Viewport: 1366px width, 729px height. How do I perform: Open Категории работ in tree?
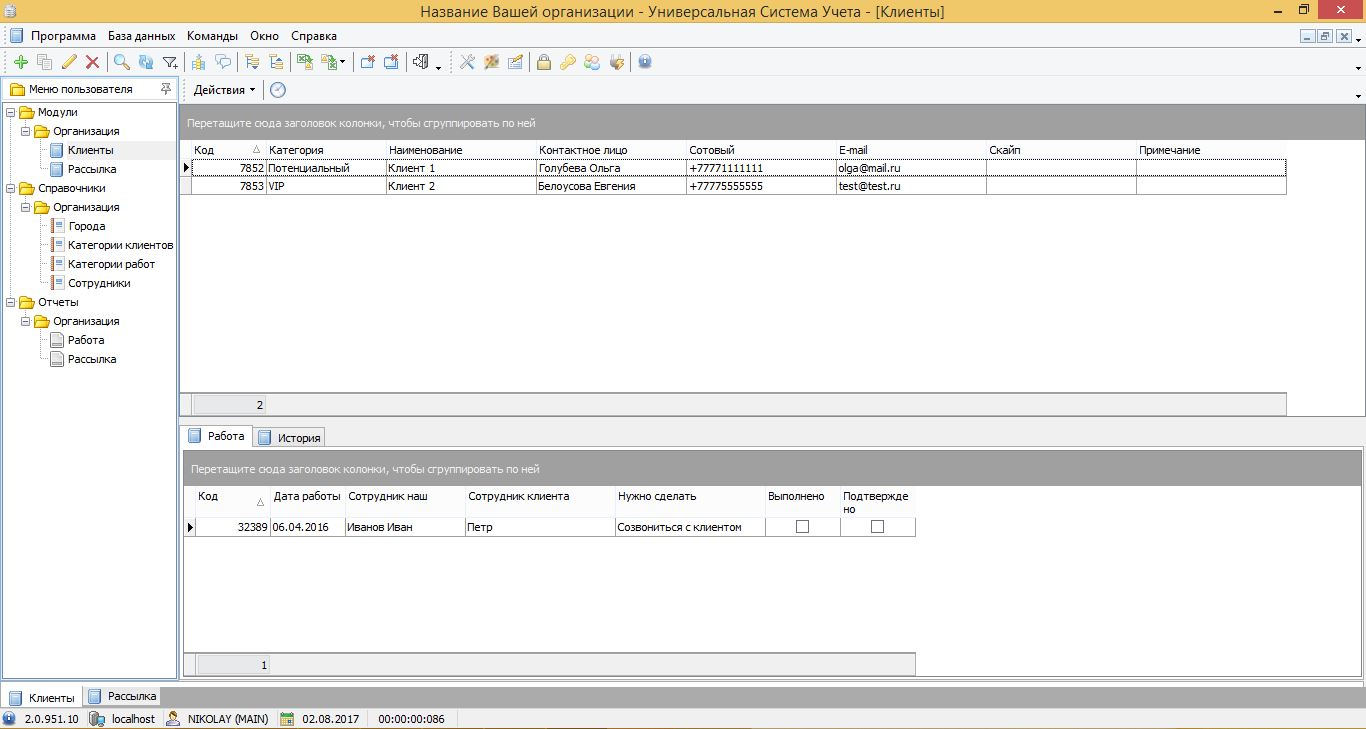[112, 265]
